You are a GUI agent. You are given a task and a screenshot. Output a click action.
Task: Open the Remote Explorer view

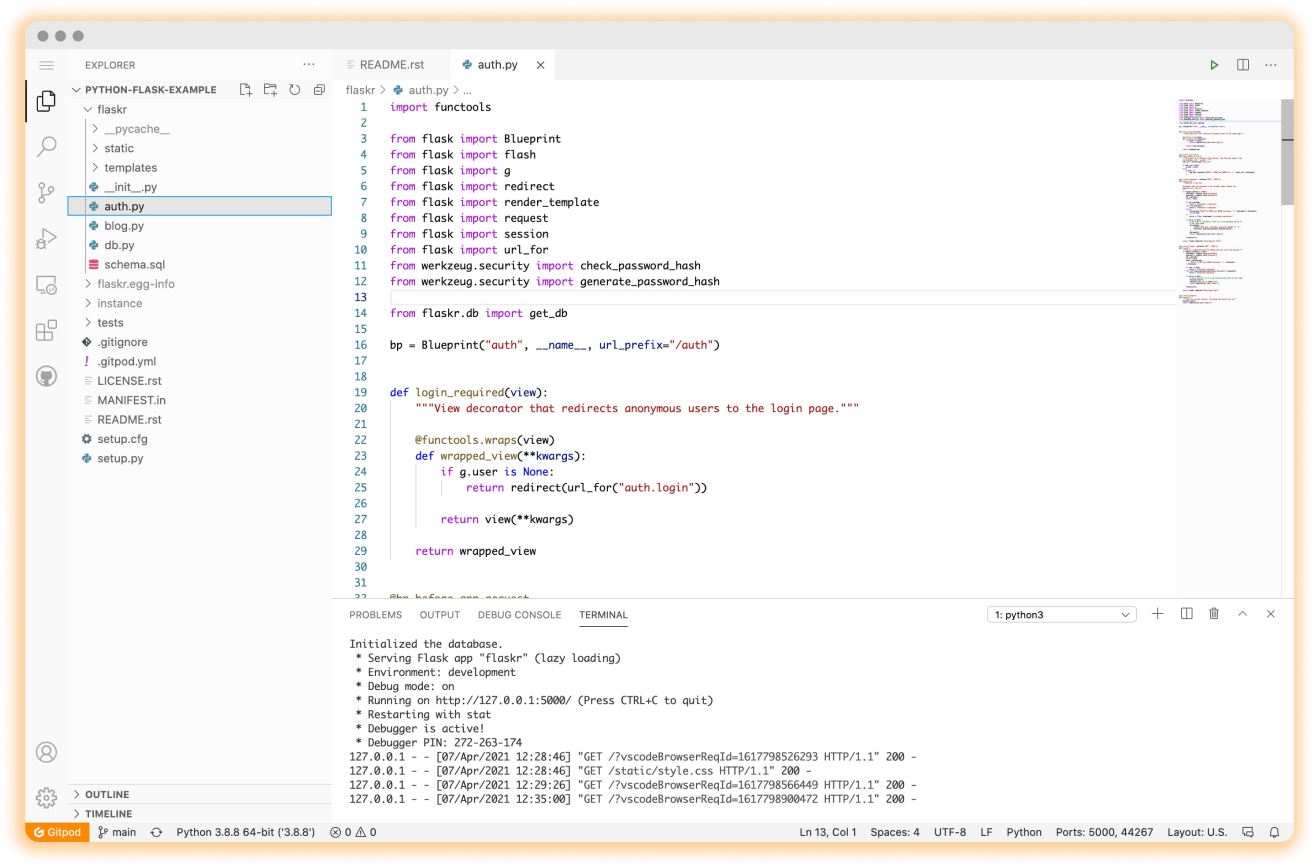pos(46,285)
